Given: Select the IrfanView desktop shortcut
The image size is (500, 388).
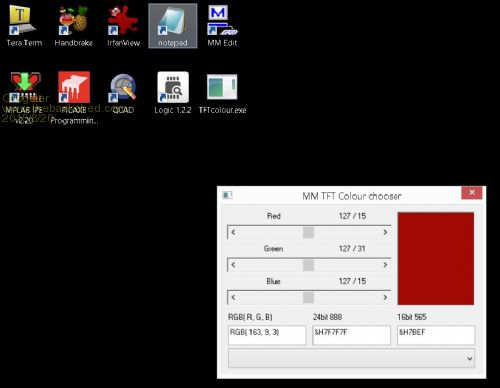Looking at the screenshot, I should click(123, 26).
